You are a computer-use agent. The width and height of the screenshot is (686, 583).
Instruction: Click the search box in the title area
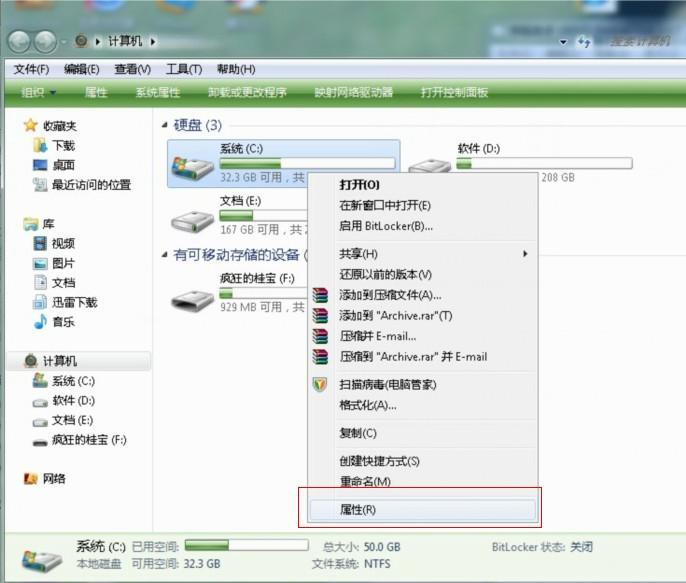point(640,41)
